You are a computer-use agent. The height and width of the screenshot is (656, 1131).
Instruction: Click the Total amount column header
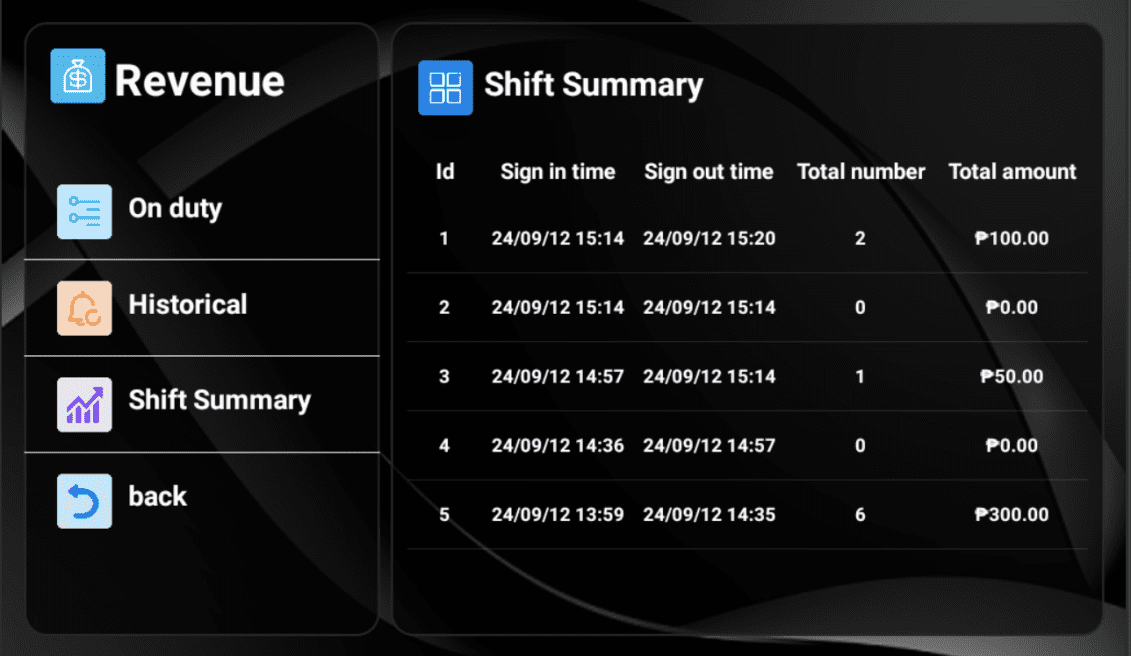tap(1012, 172)
